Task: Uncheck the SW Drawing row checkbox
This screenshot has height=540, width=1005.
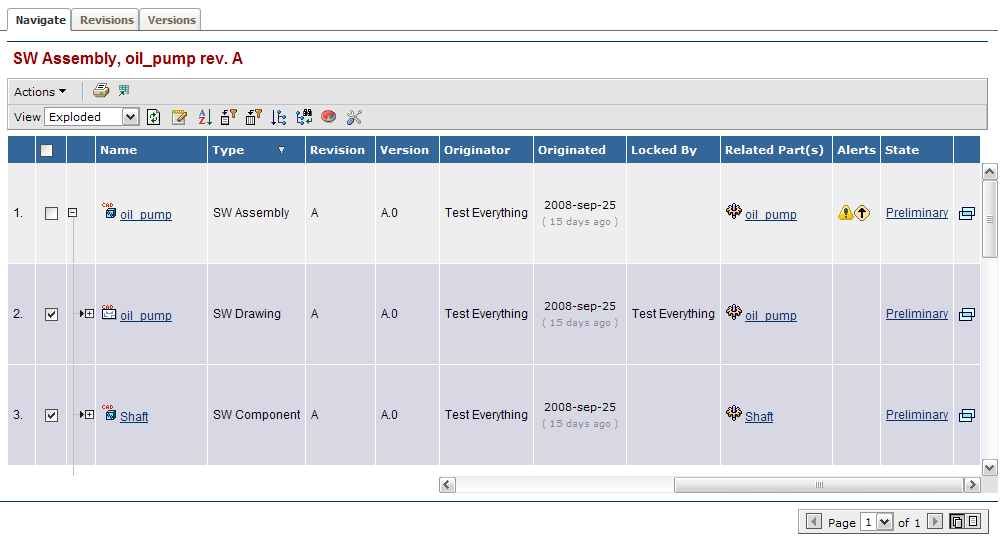Action: (52, 314)
